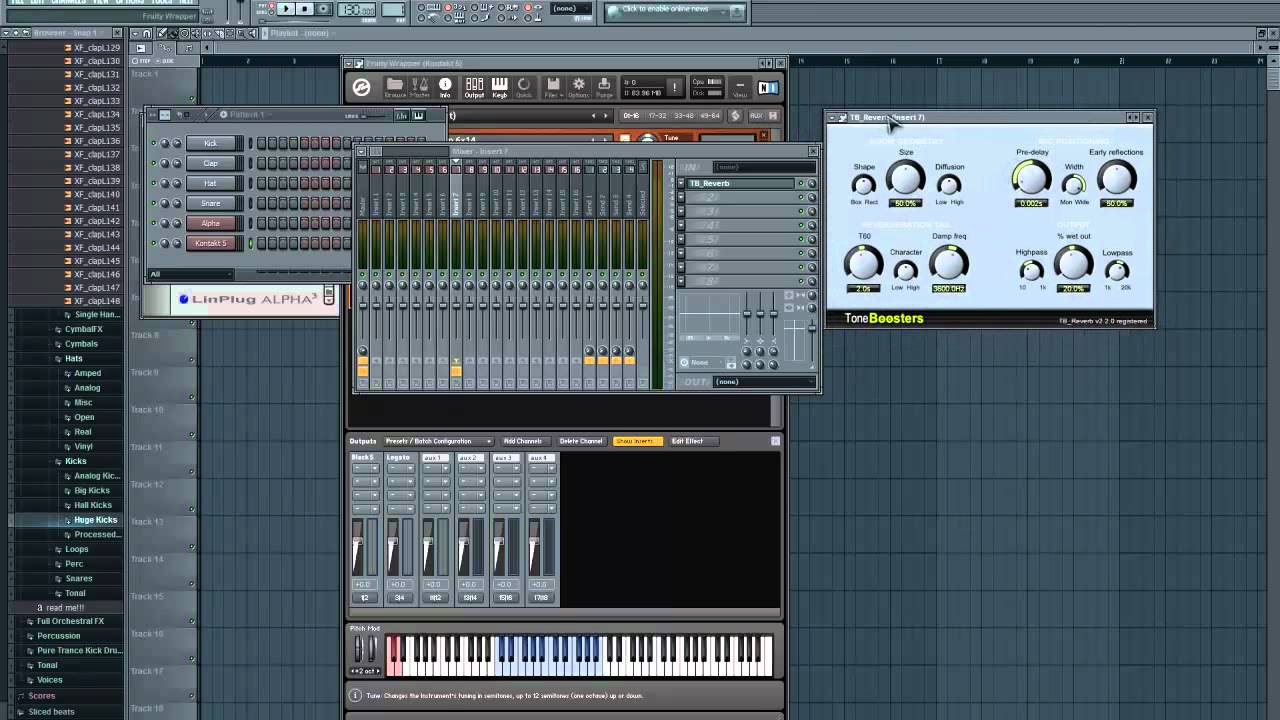Open the Kontakt Browse panel
This screenshot has height=720, width=1280.
(x=395, y=88)
